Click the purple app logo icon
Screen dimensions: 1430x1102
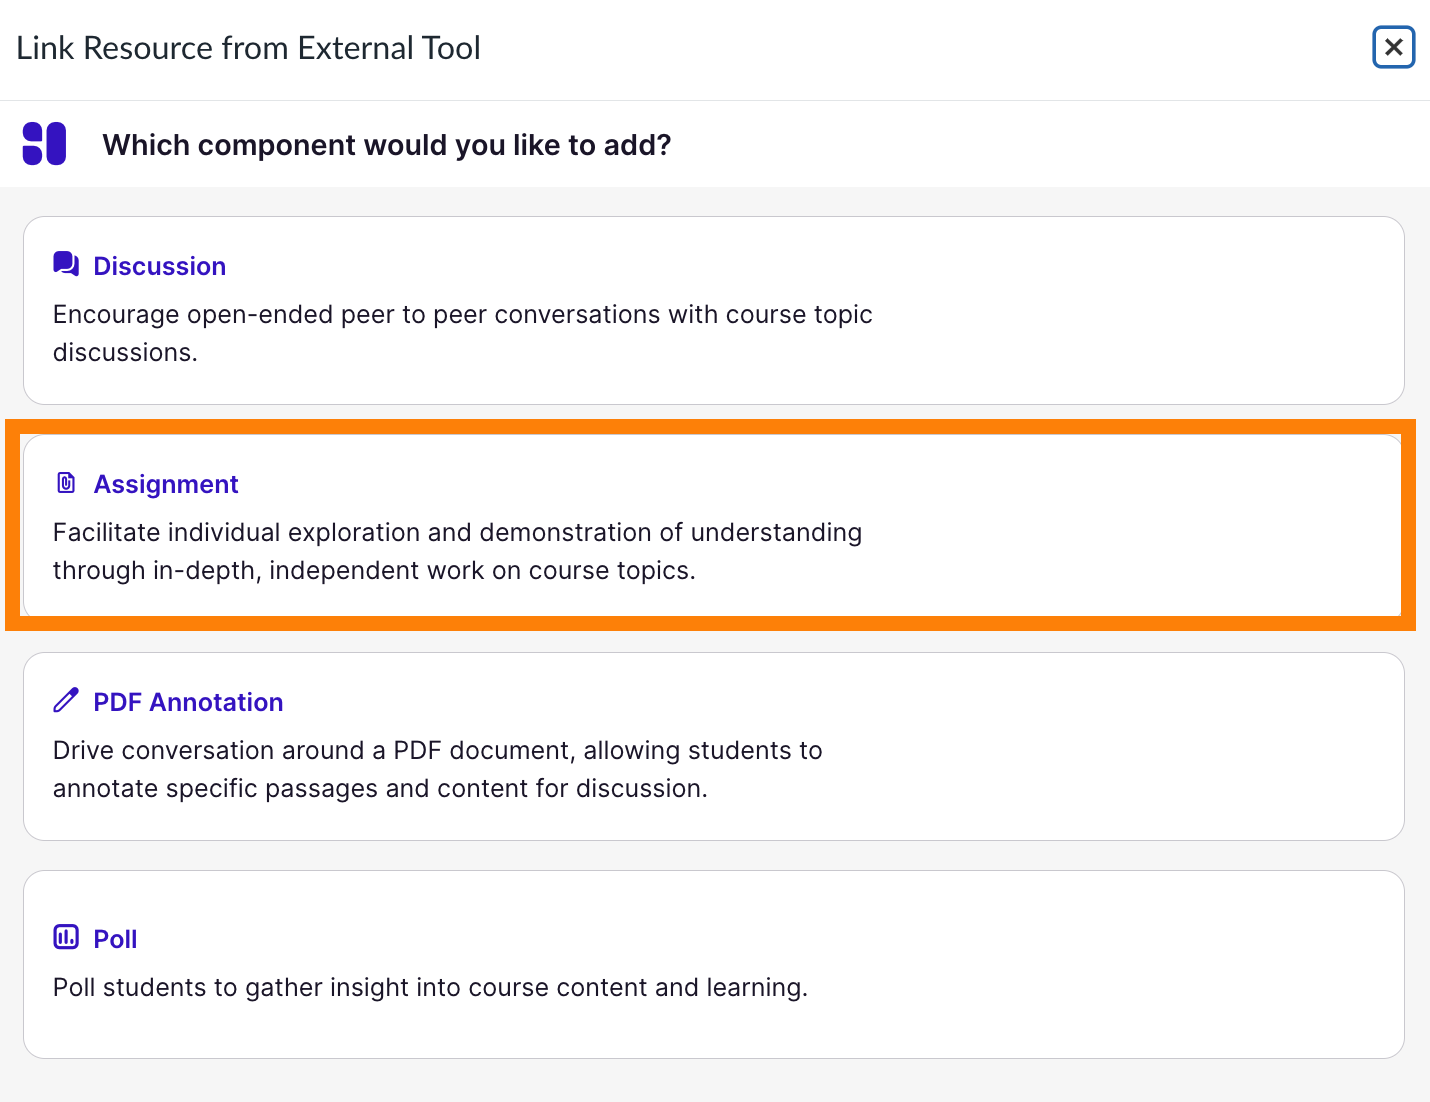point(45,144)
